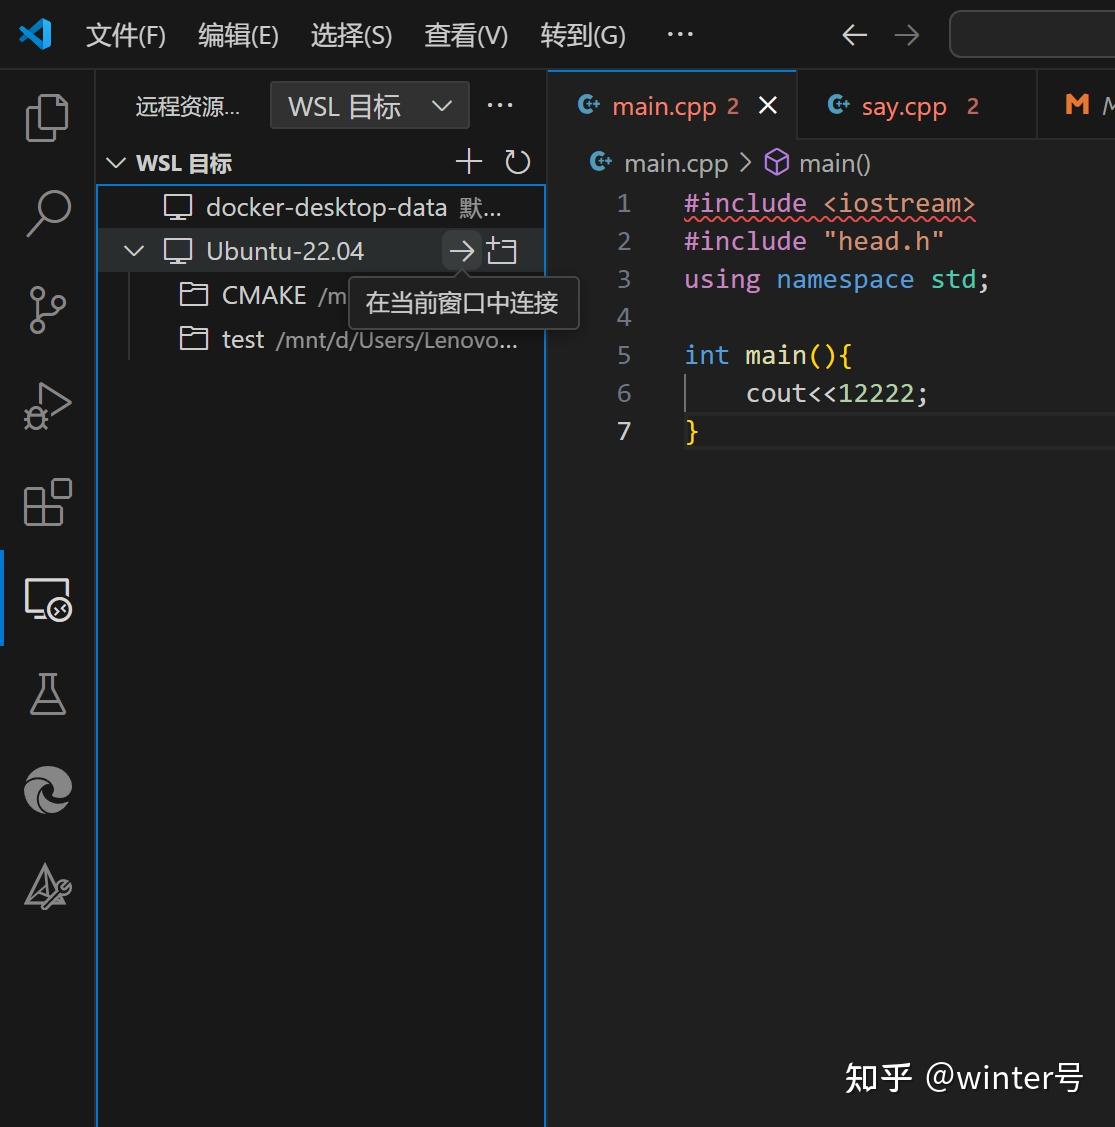The height and width of the screenshot is (1127, 1115).
Task: Open the WSL 目标 dropdown selector
Action: pyautogui.click(x=370, y=106)
